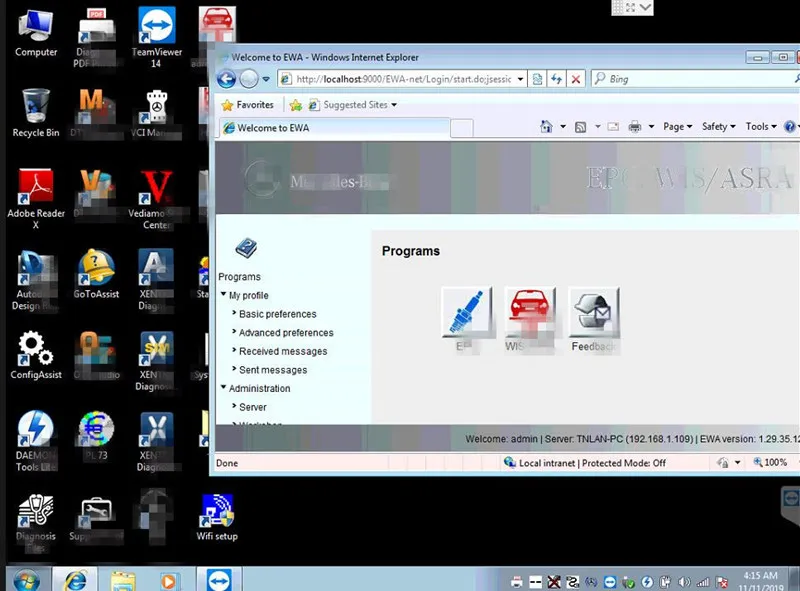Click the Programs sidebar link
The height and width of the screenshot is (591, 800).
pyautogui.click(x=239, y=277)
